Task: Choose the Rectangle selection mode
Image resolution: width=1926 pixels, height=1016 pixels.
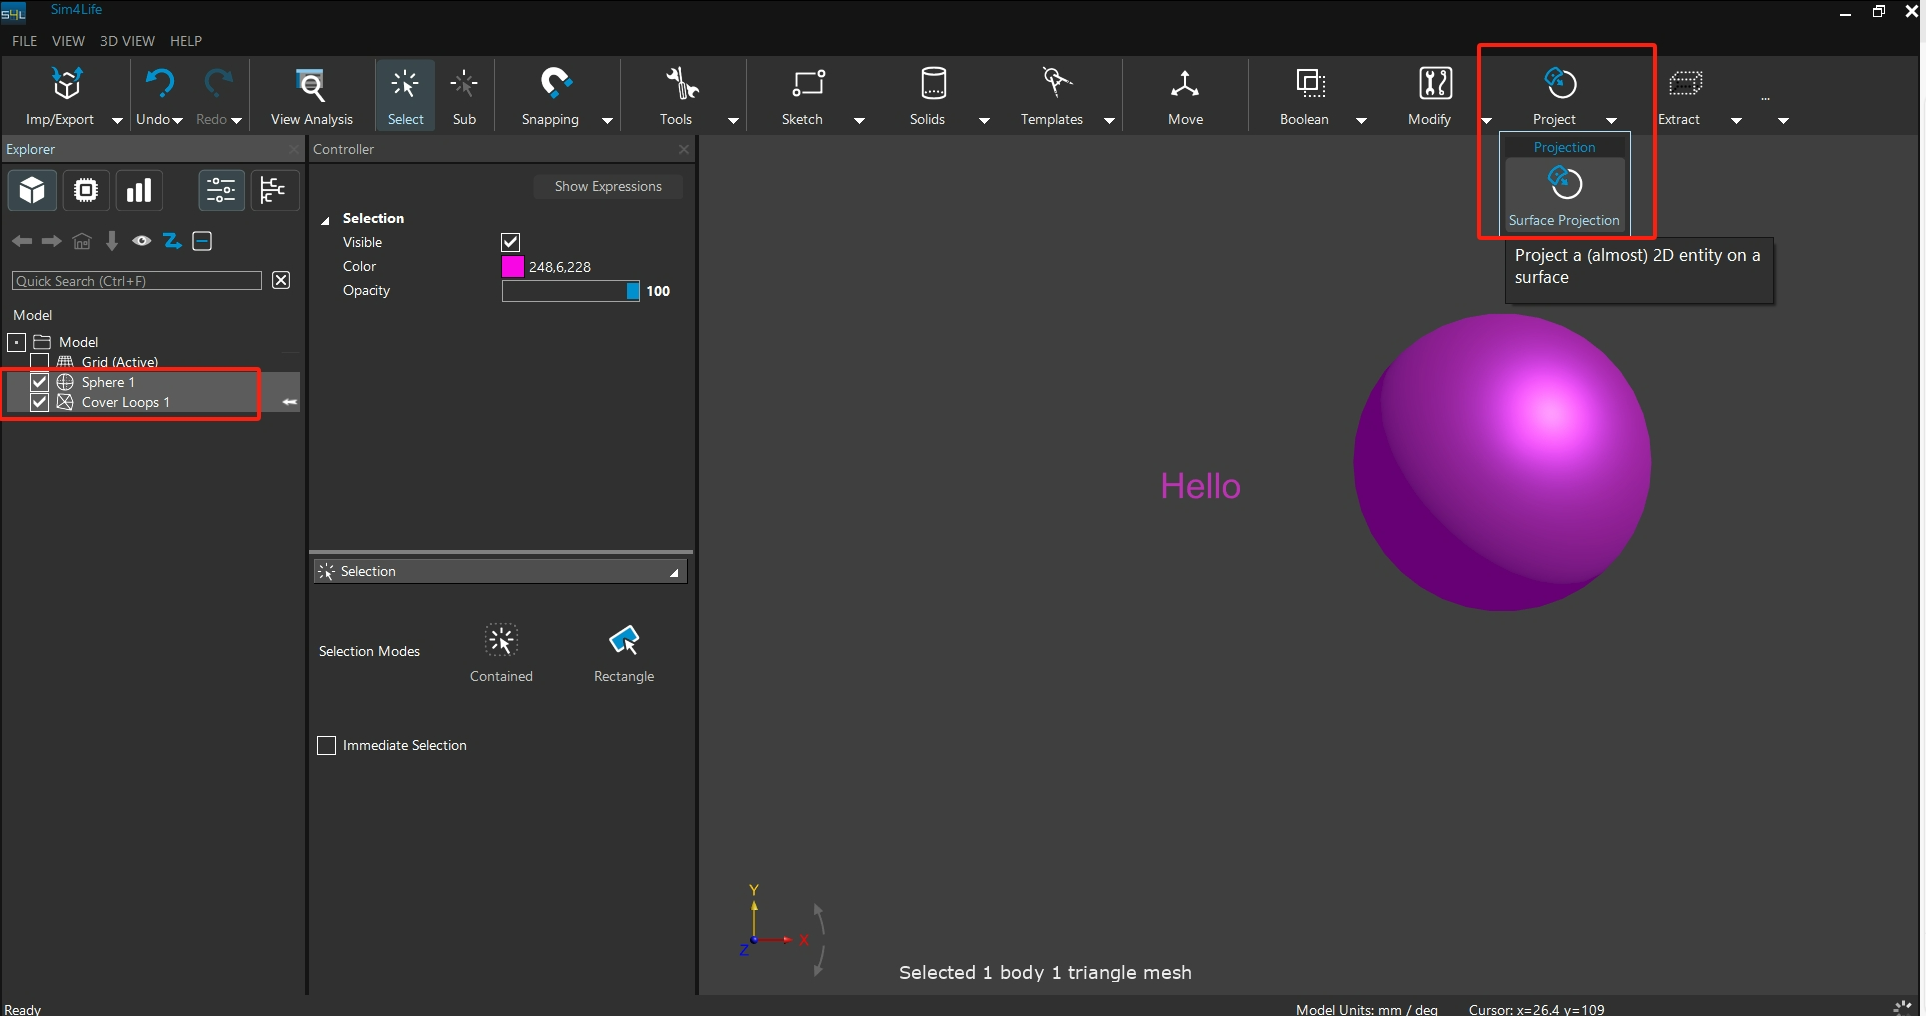Action: (624, 641)
